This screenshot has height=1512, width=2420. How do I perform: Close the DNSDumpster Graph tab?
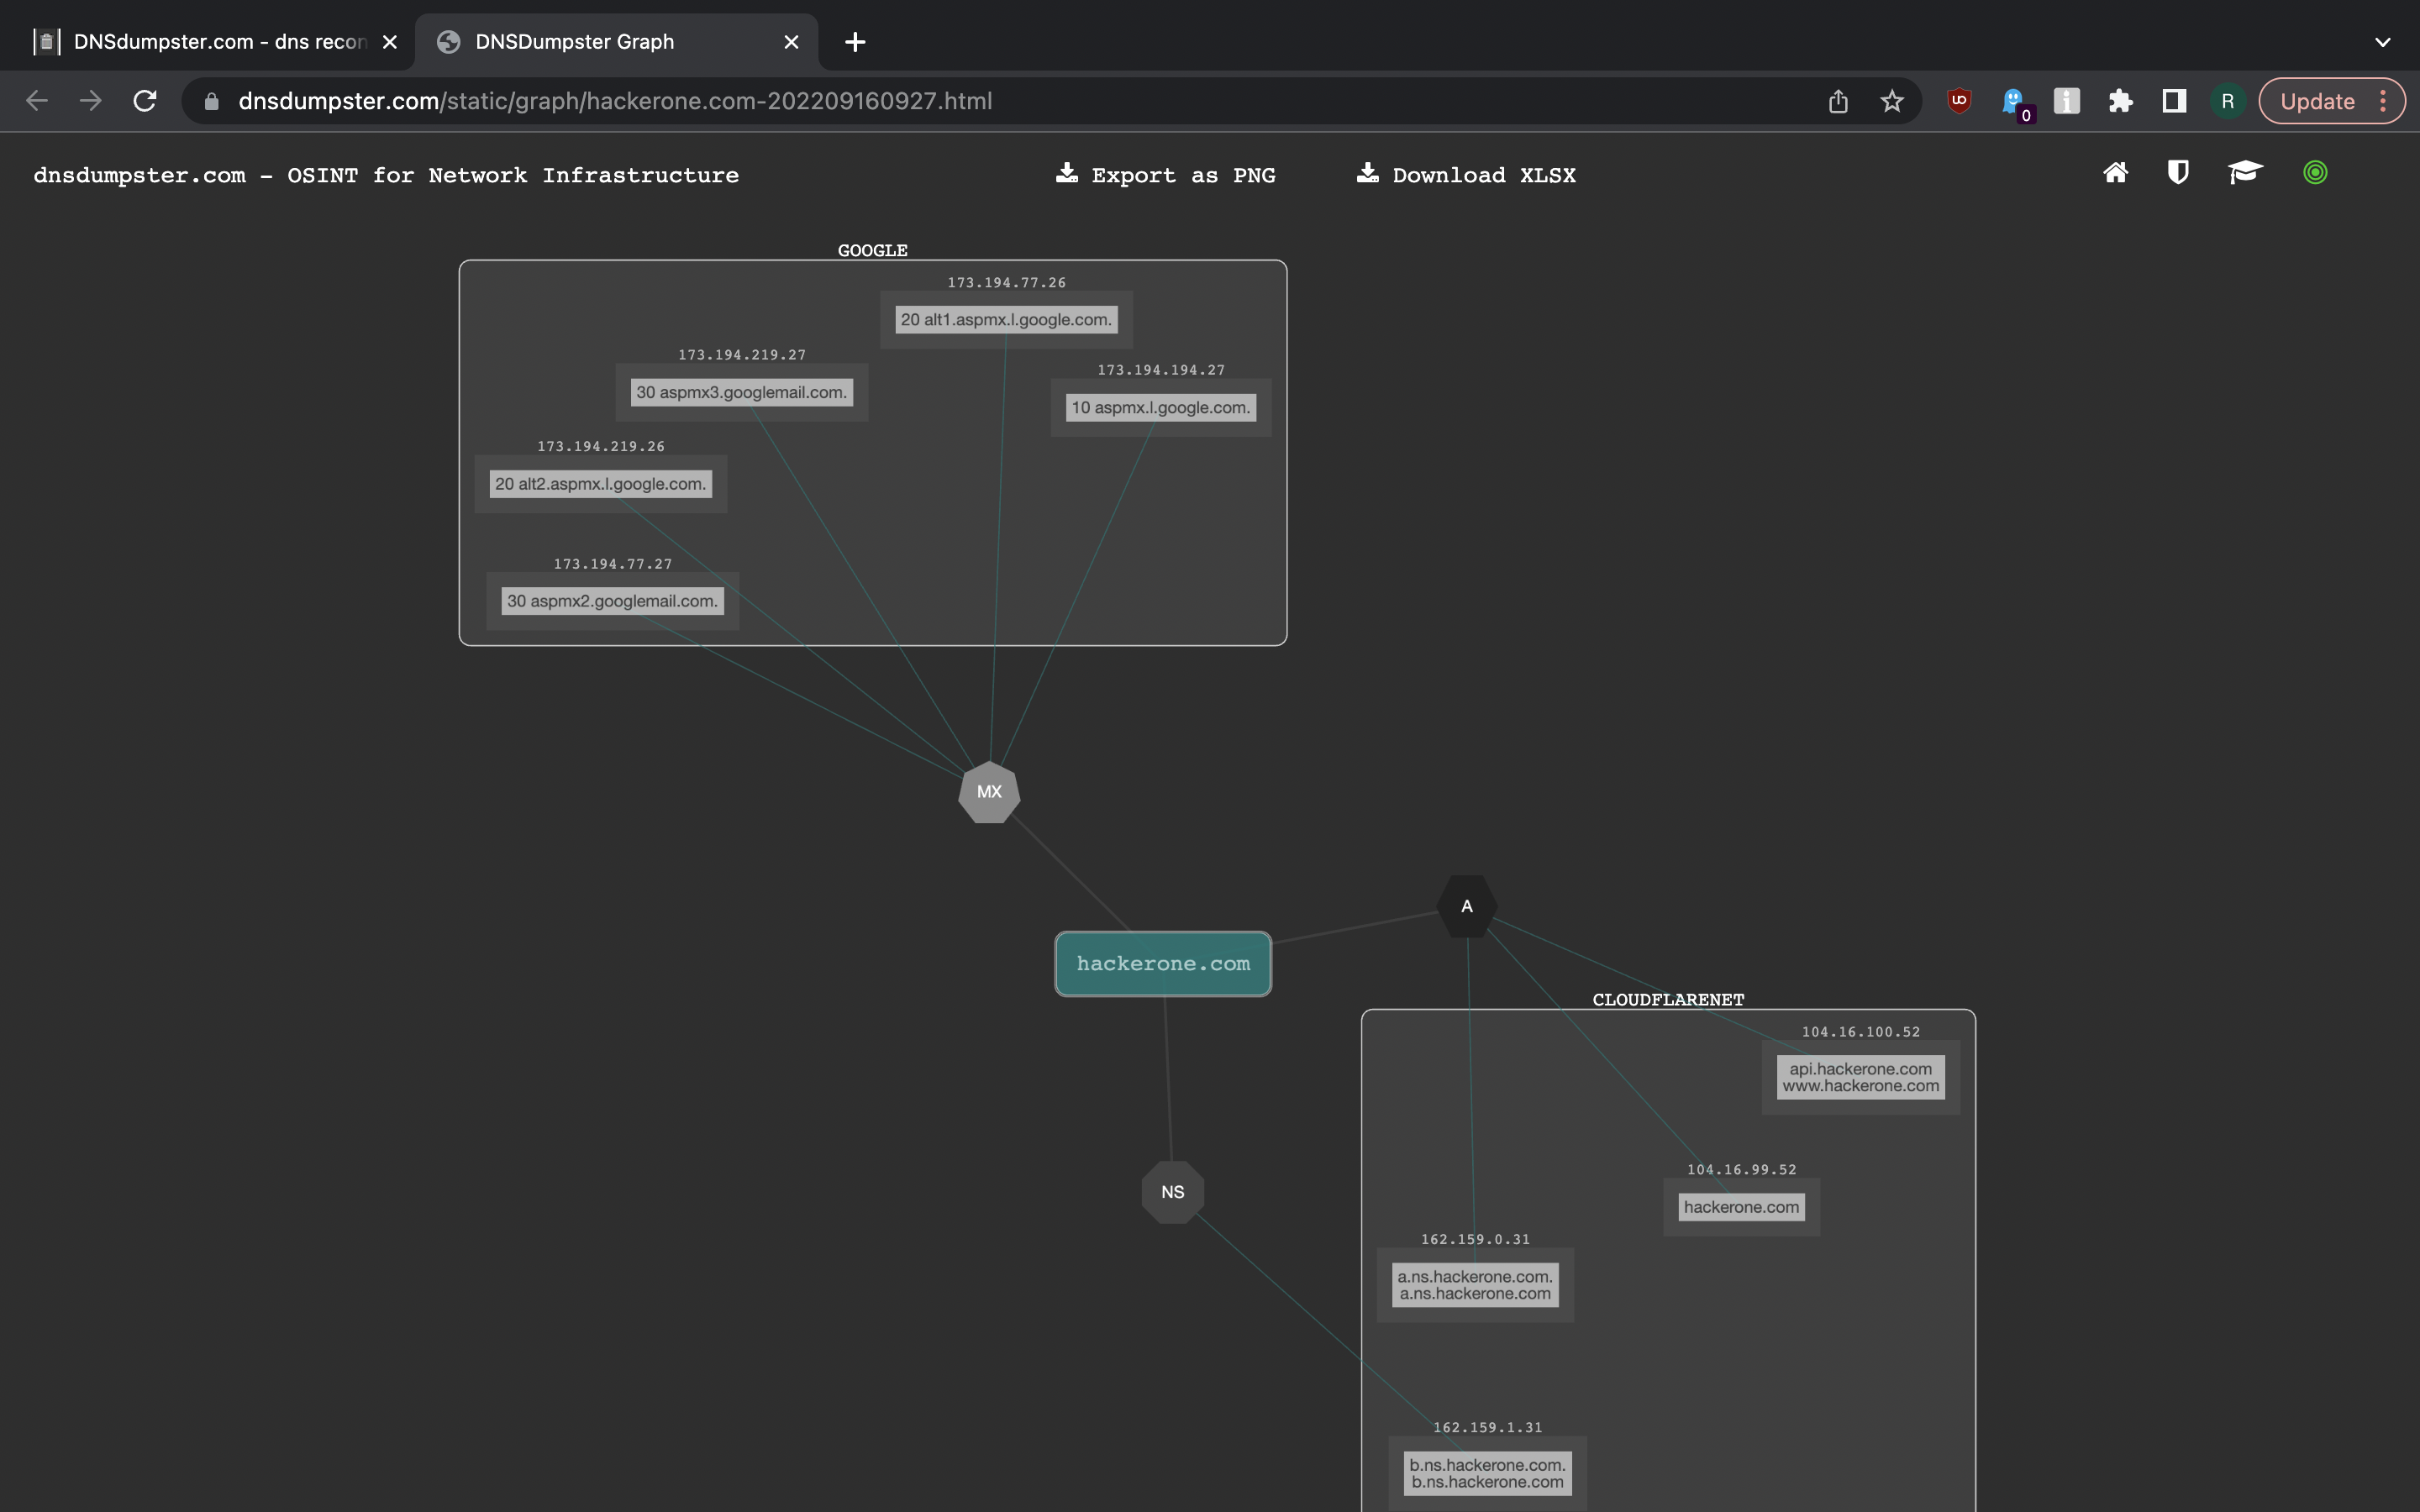point(791,42)
